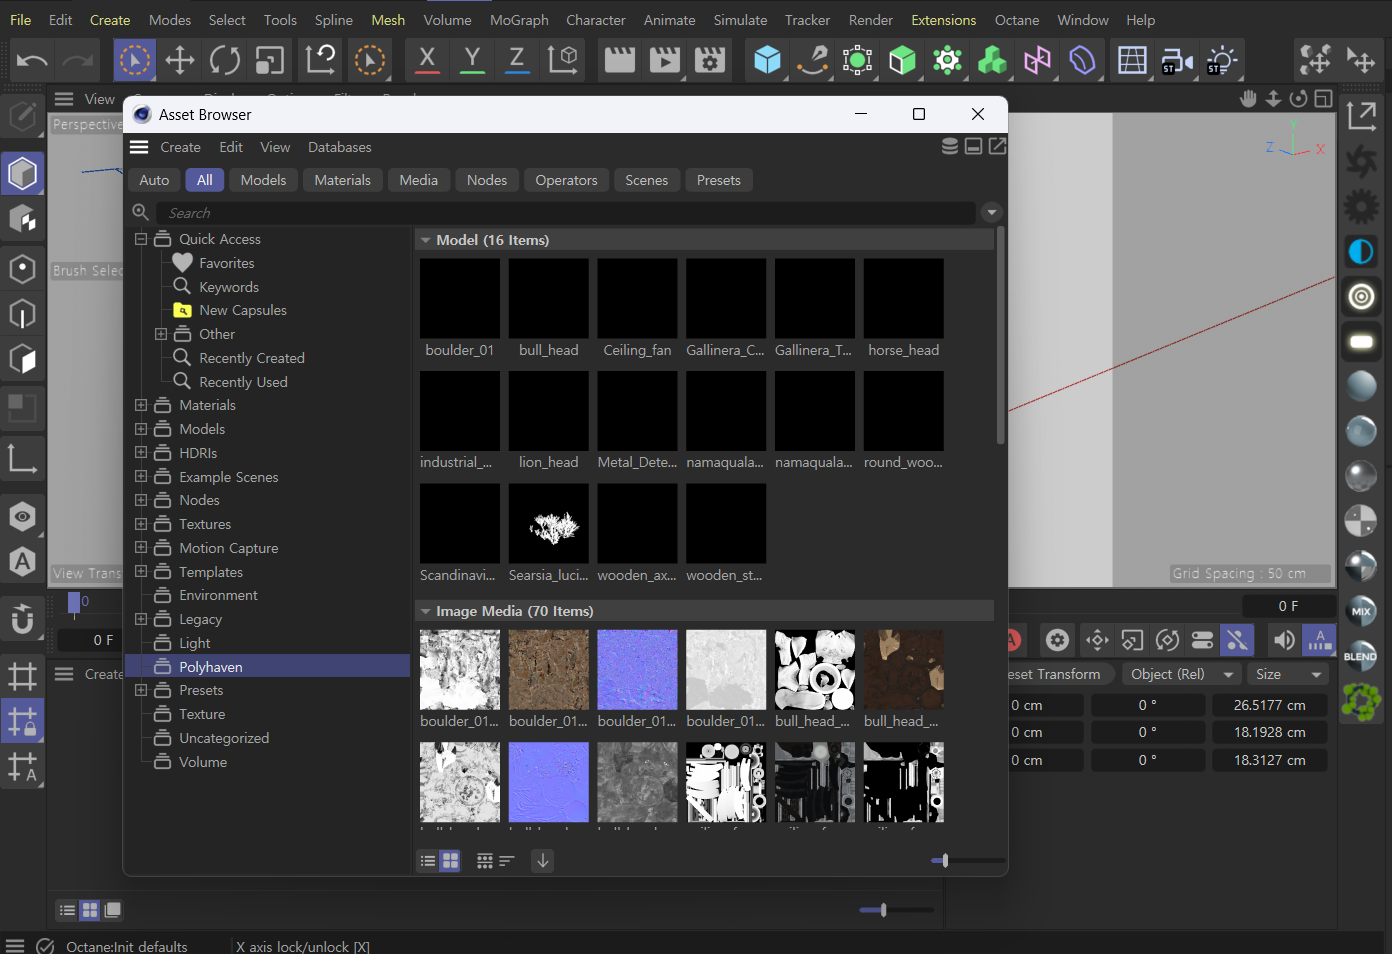Expand the Materials category tree node

tap(141, 405)
